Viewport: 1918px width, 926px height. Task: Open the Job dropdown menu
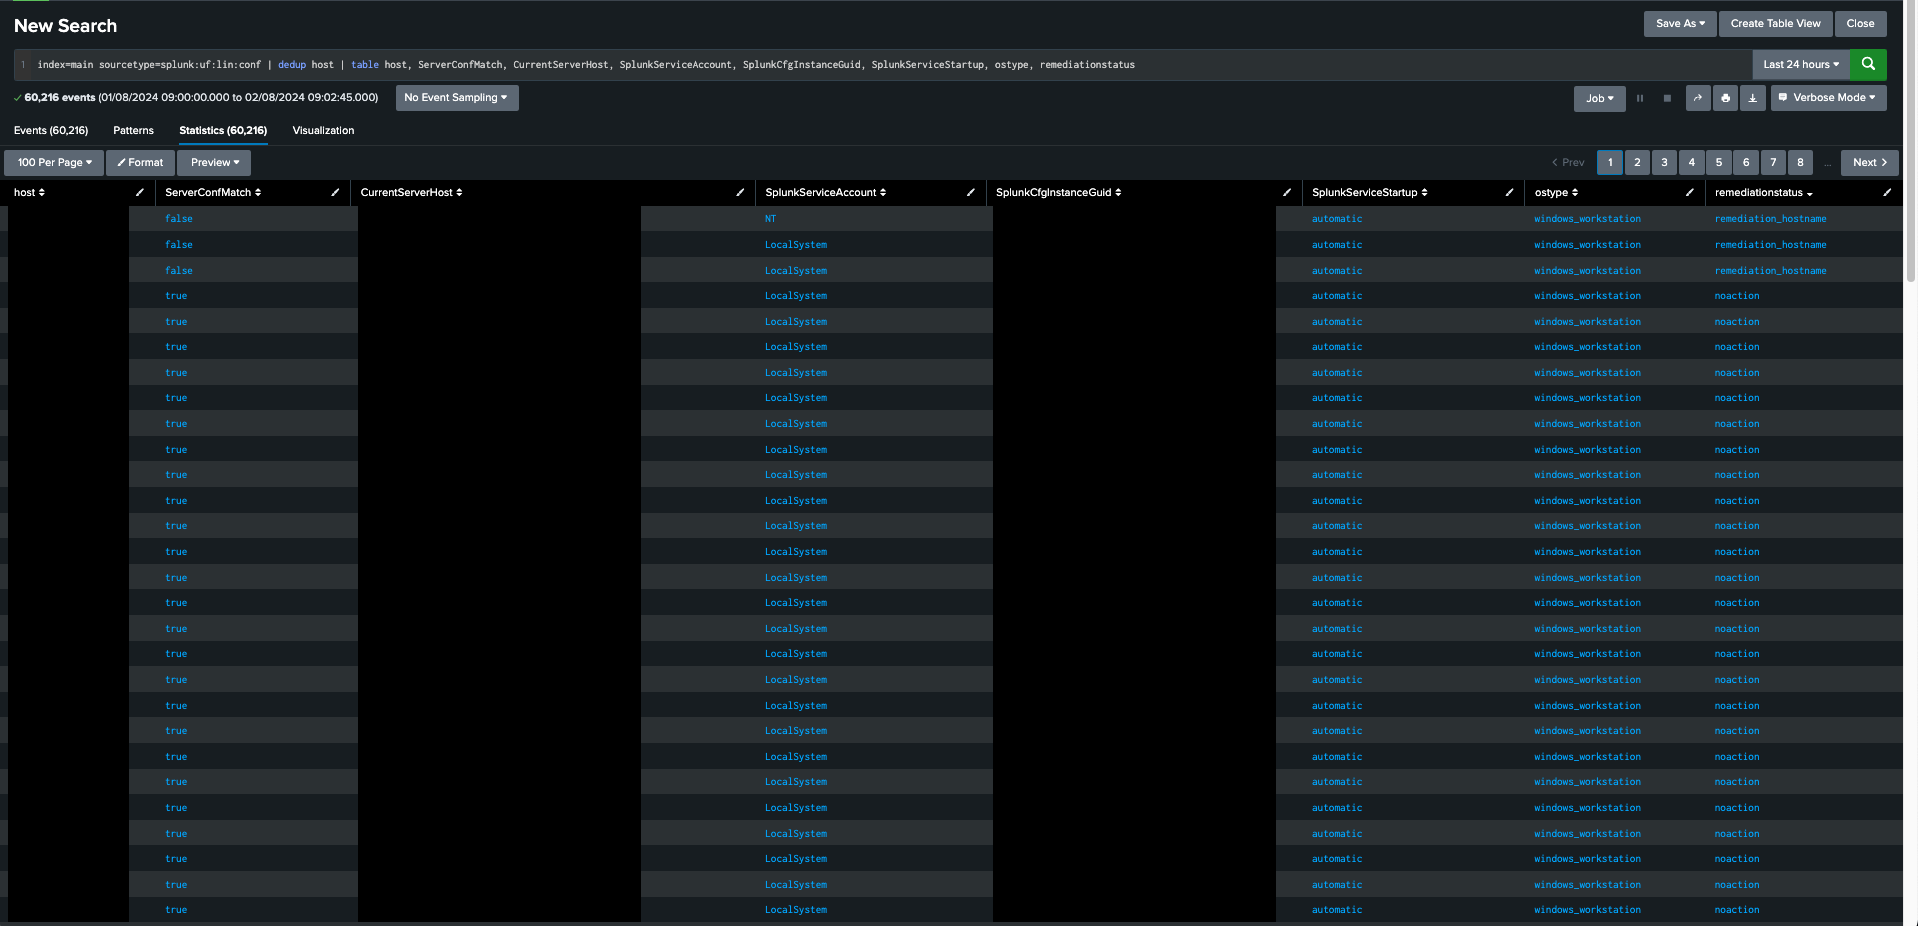(1600, 98)
